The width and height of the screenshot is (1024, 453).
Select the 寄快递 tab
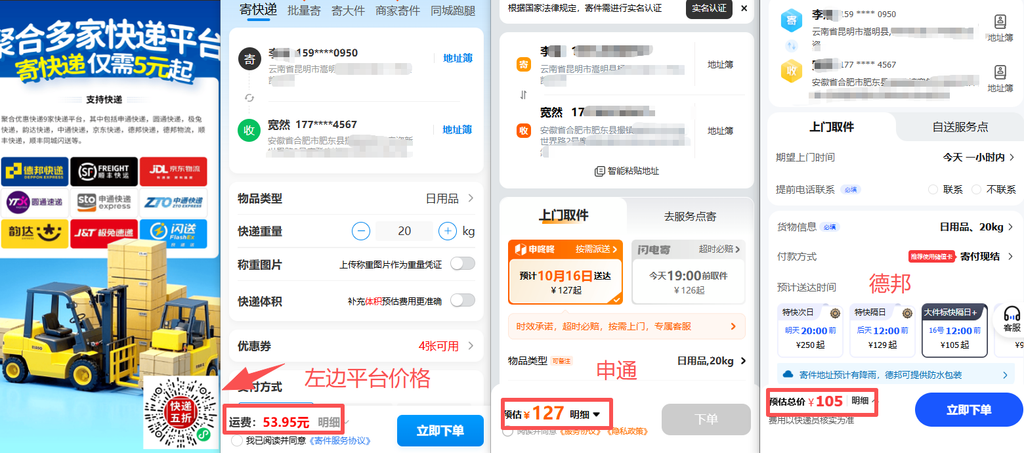pos(258,10)
